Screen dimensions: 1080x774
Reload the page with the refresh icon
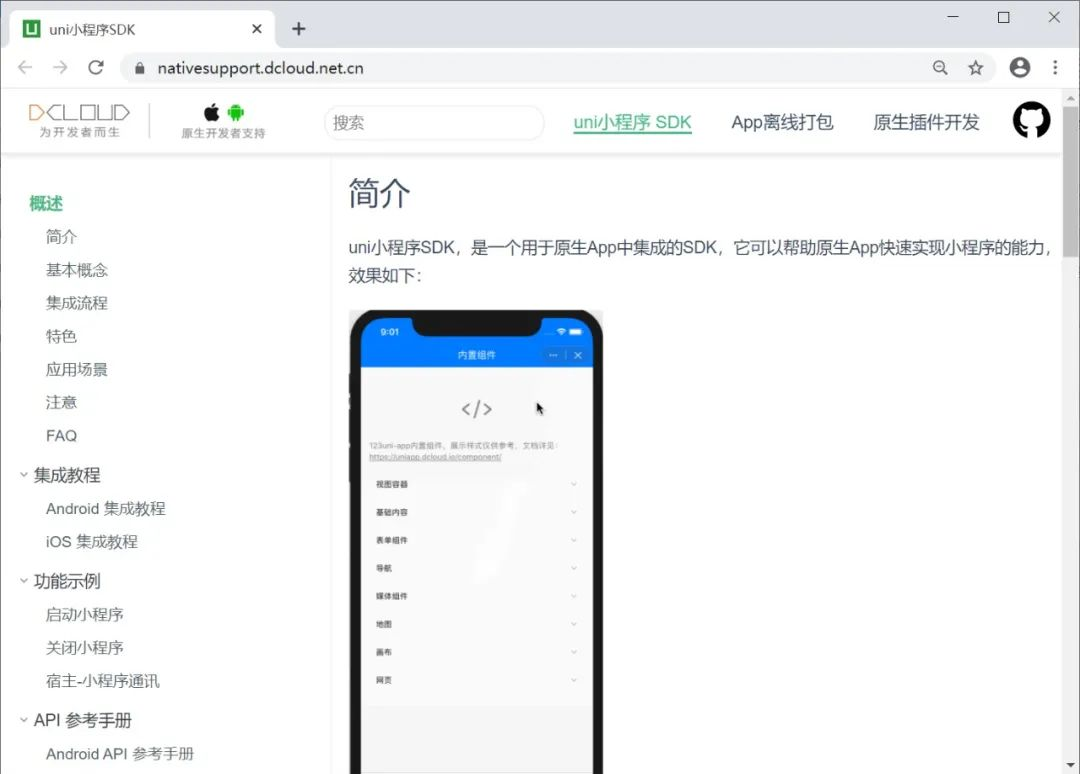96,67
